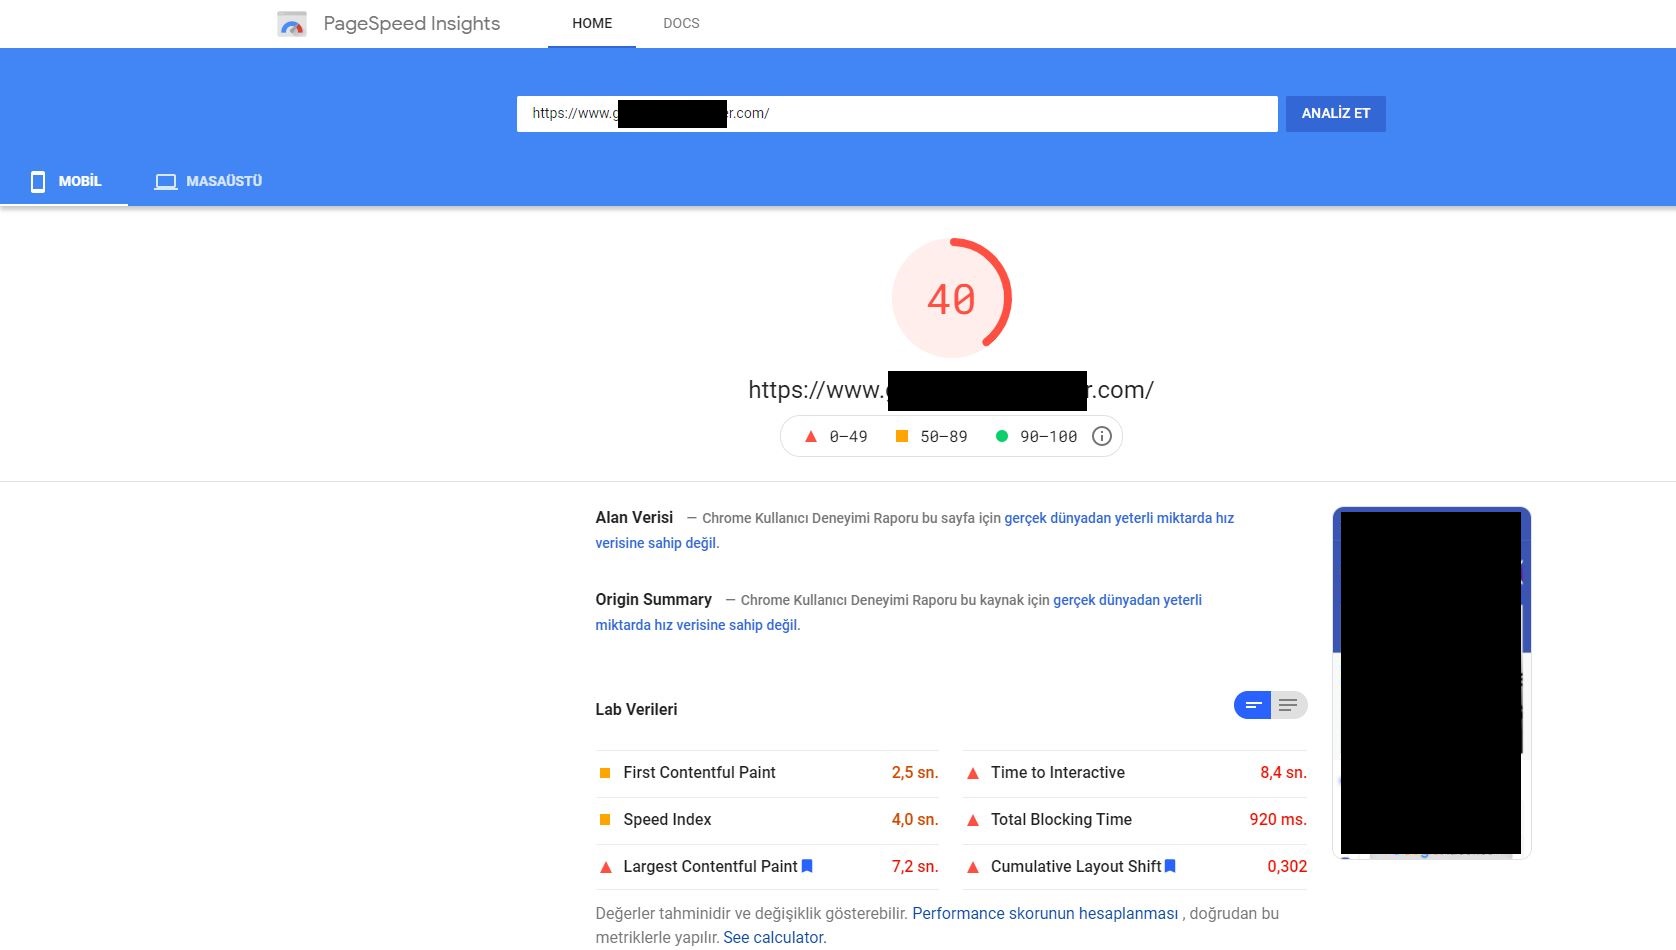Click the green circle 90–100 legend icon
The image size is (1676, 950).
pos(1002,436)
